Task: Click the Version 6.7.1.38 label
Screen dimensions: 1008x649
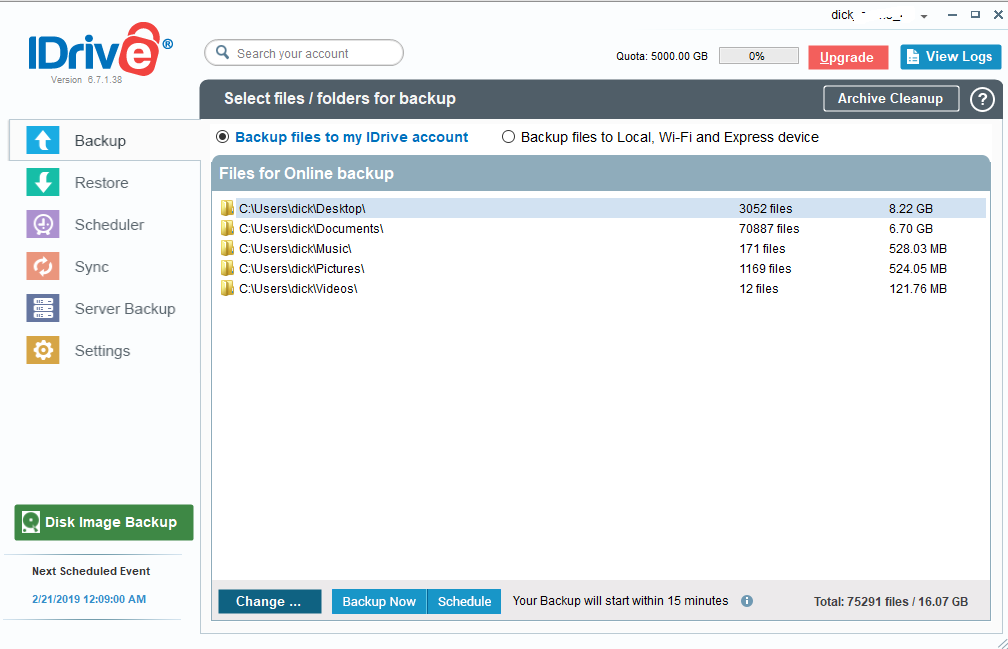Action: [x=86, y=80]
